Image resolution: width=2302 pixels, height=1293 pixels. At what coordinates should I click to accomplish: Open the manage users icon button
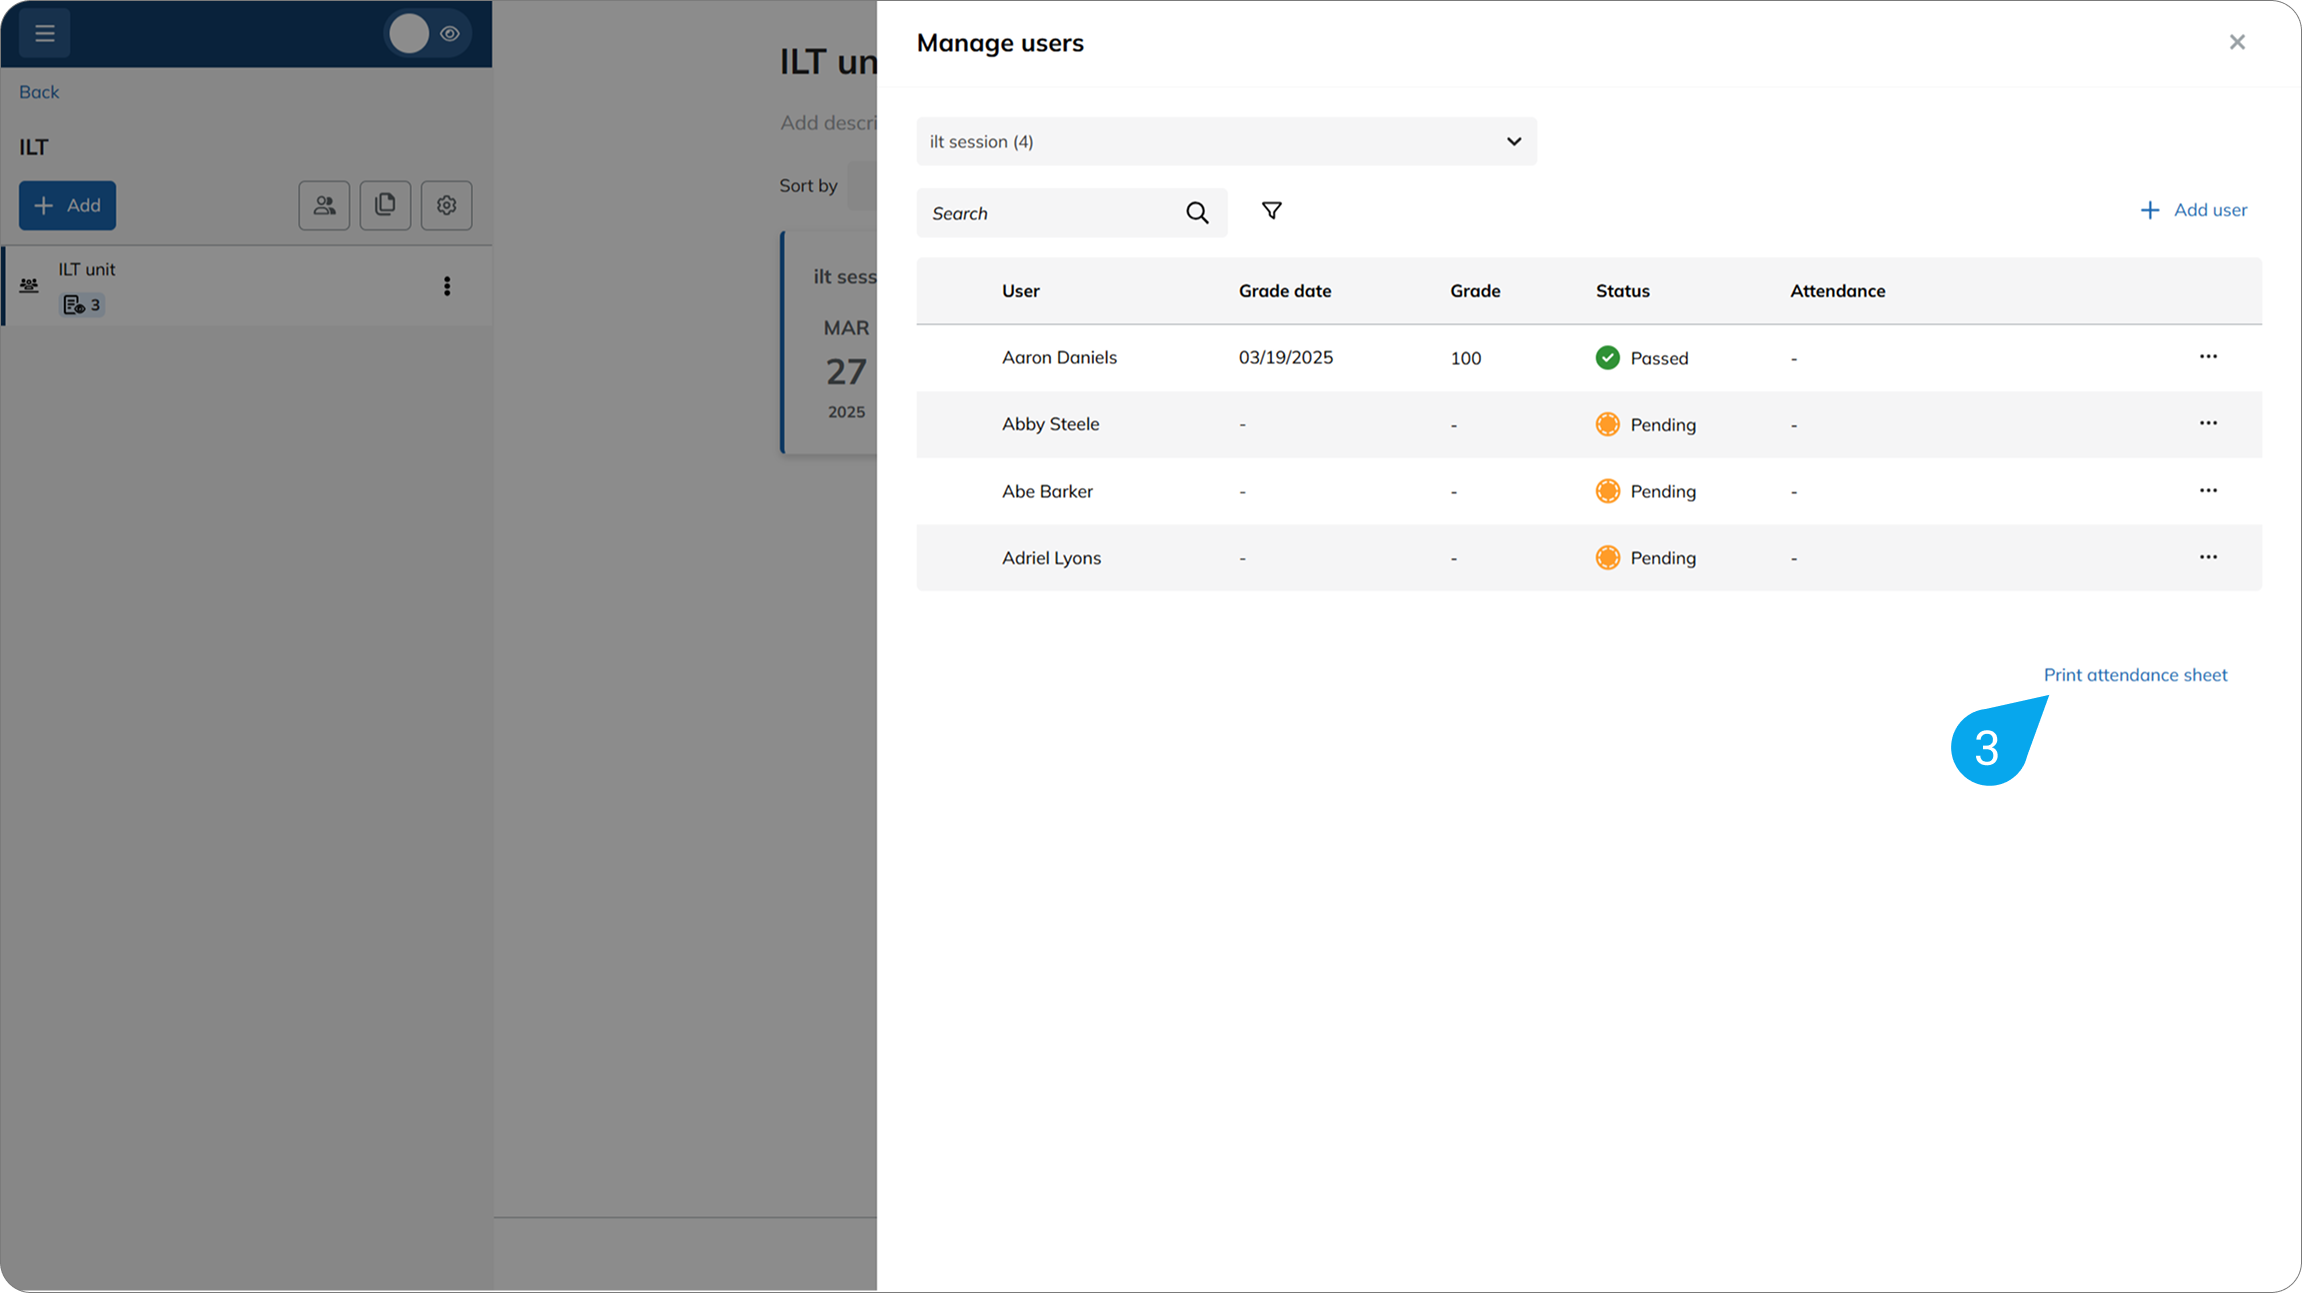coord(324,205)
